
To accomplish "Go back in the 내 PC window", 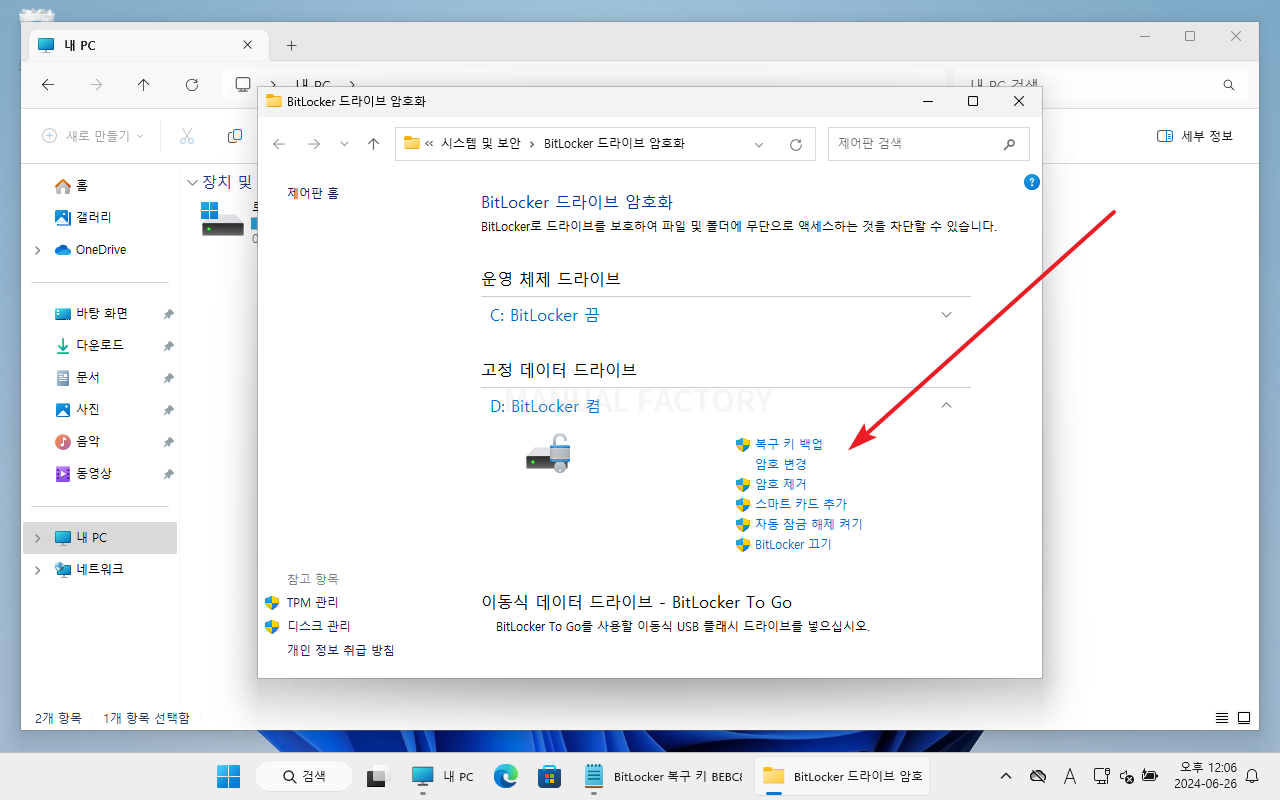I will (x=48, y=85).
